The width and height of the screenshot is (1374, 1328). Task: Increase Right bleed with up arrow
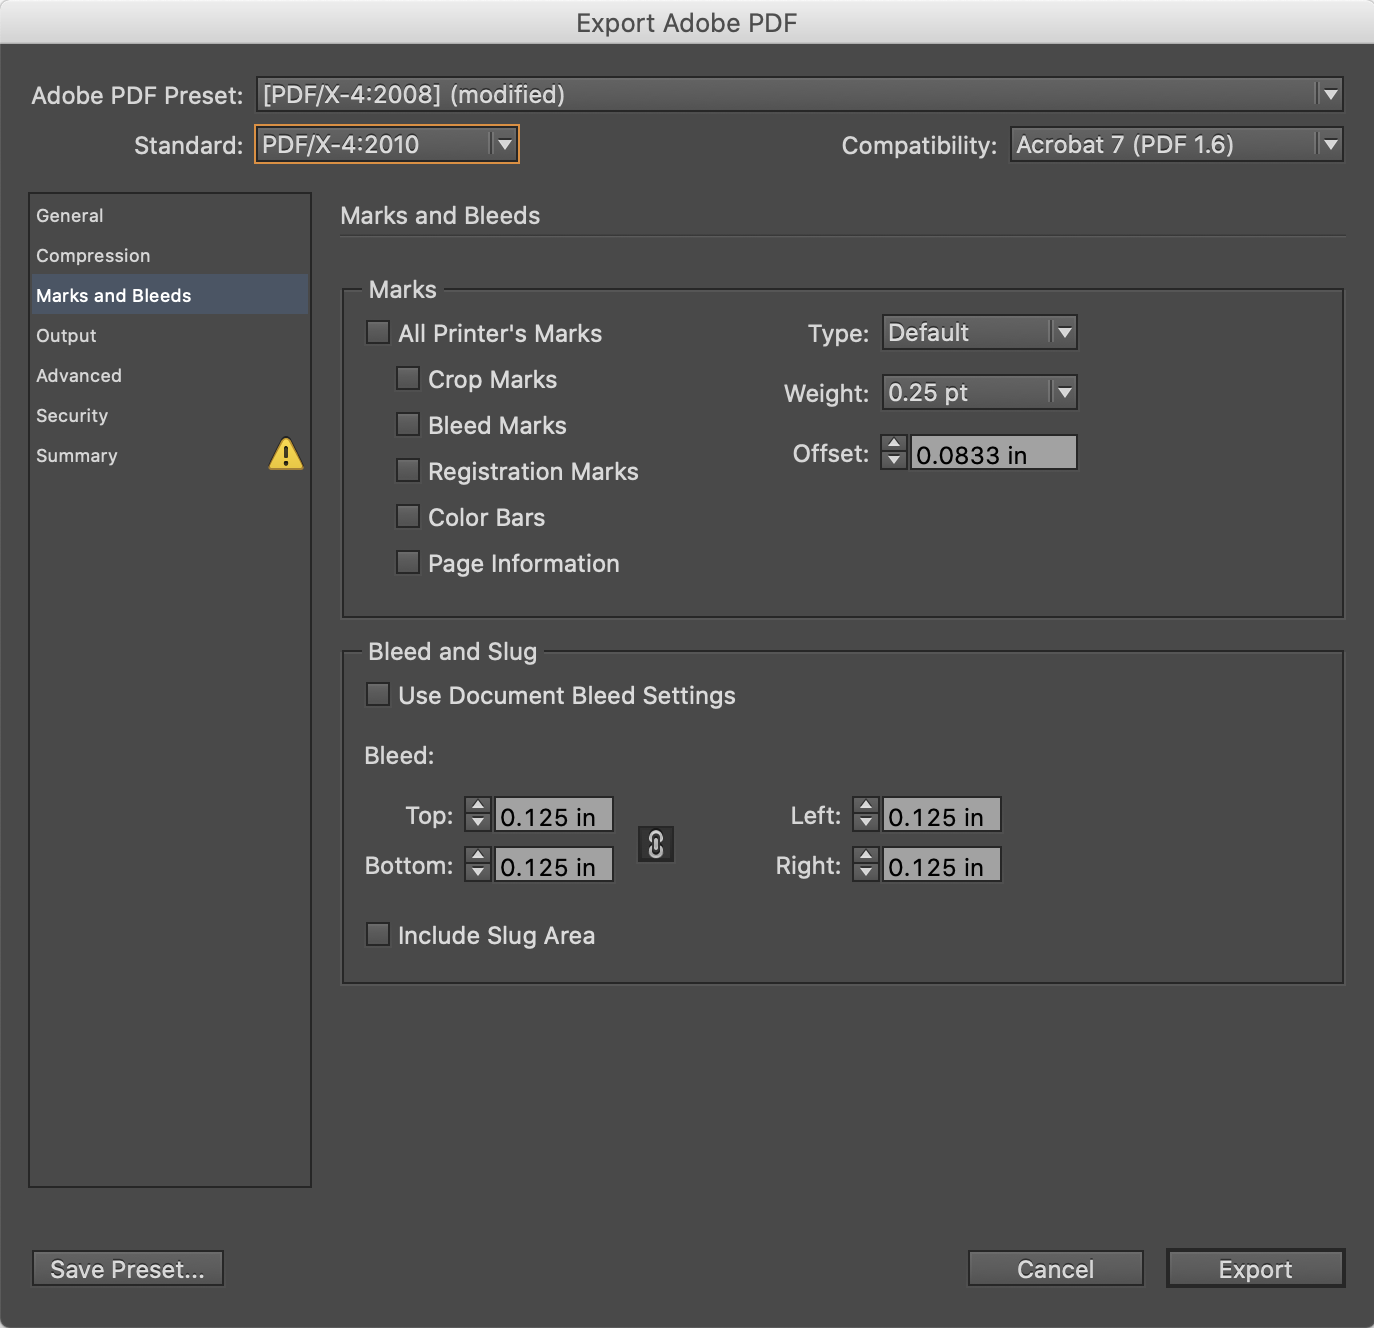pos(866,856)
